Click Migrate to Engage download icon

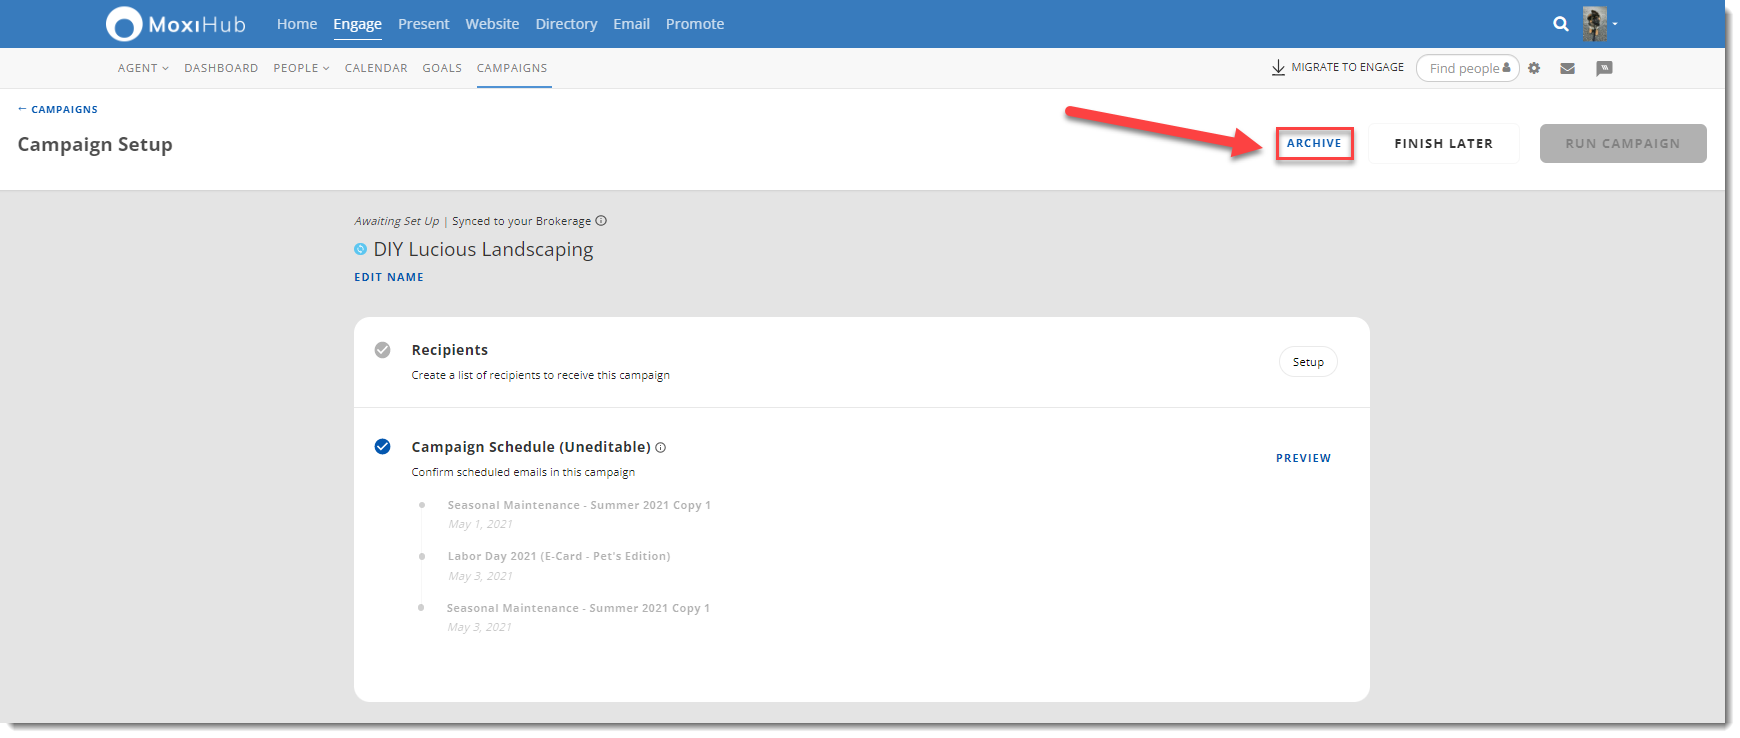click(1278, 68)
